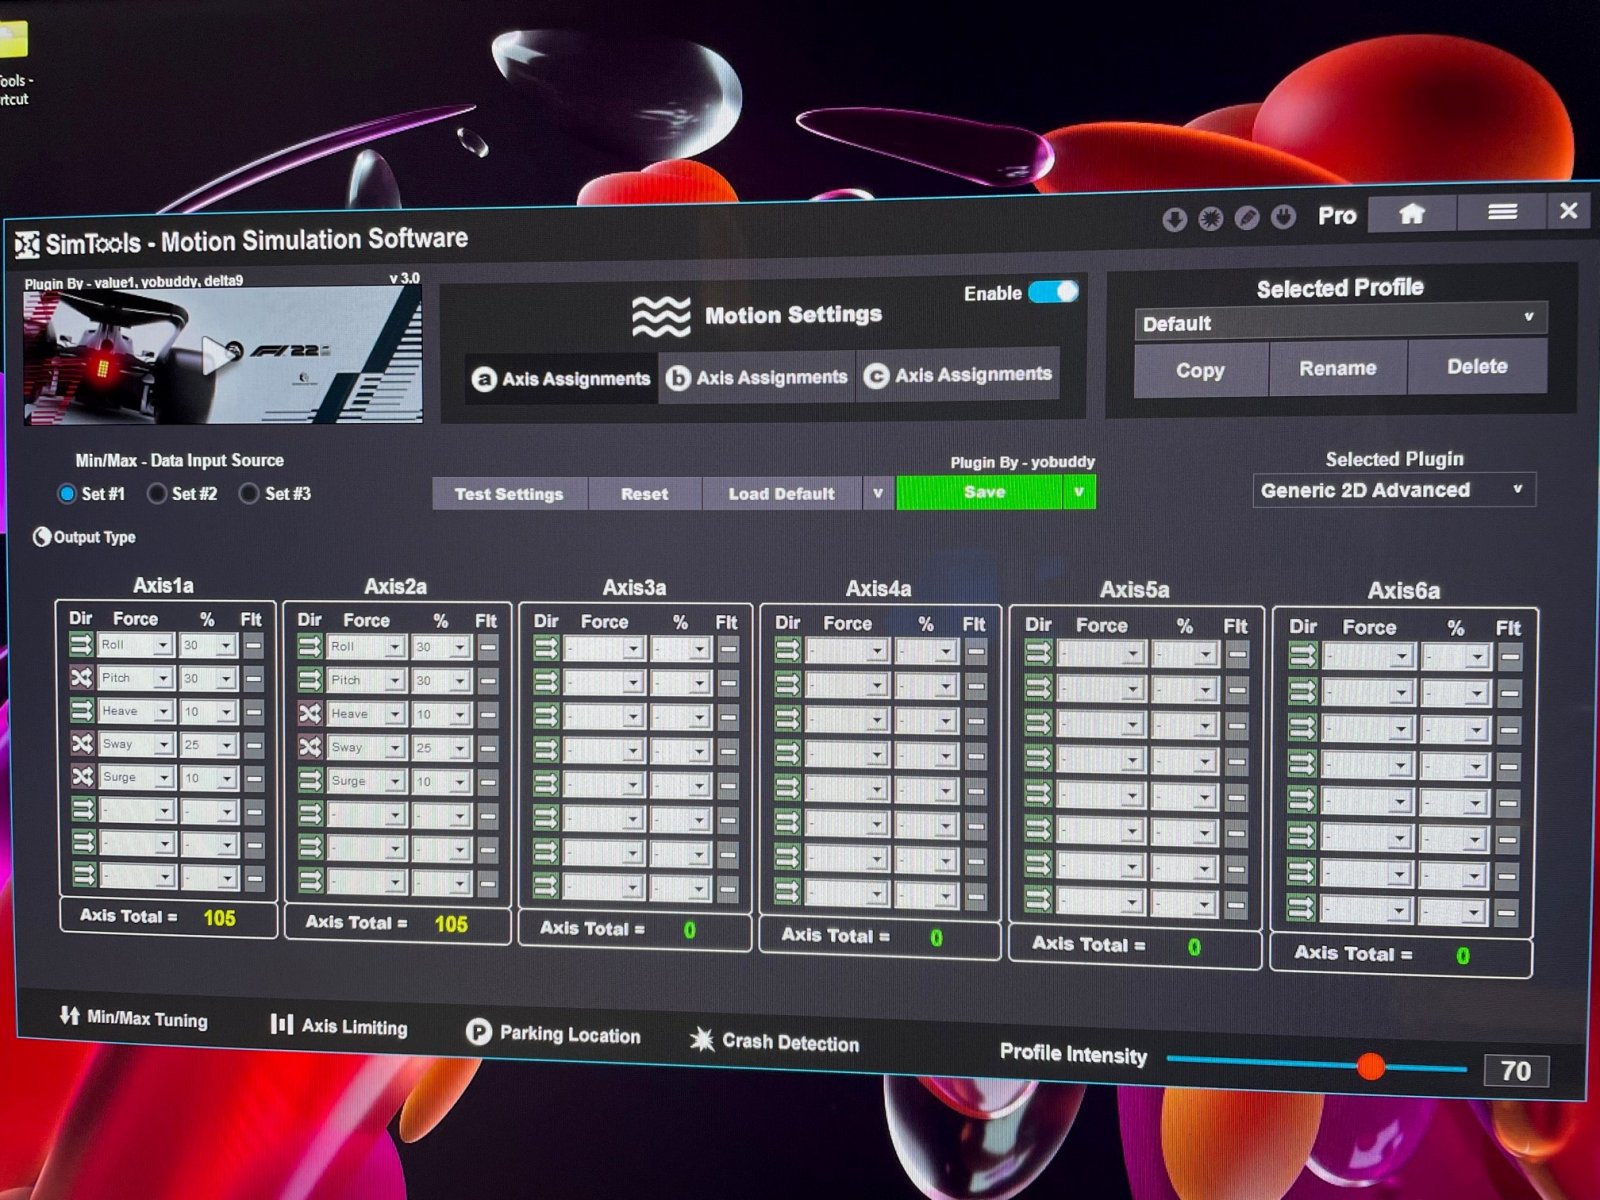This screenshot has height=1200, width=1600.
Task: Open Axis1a Roll percentage dropdown showing 30
Action: pos(208,645)
